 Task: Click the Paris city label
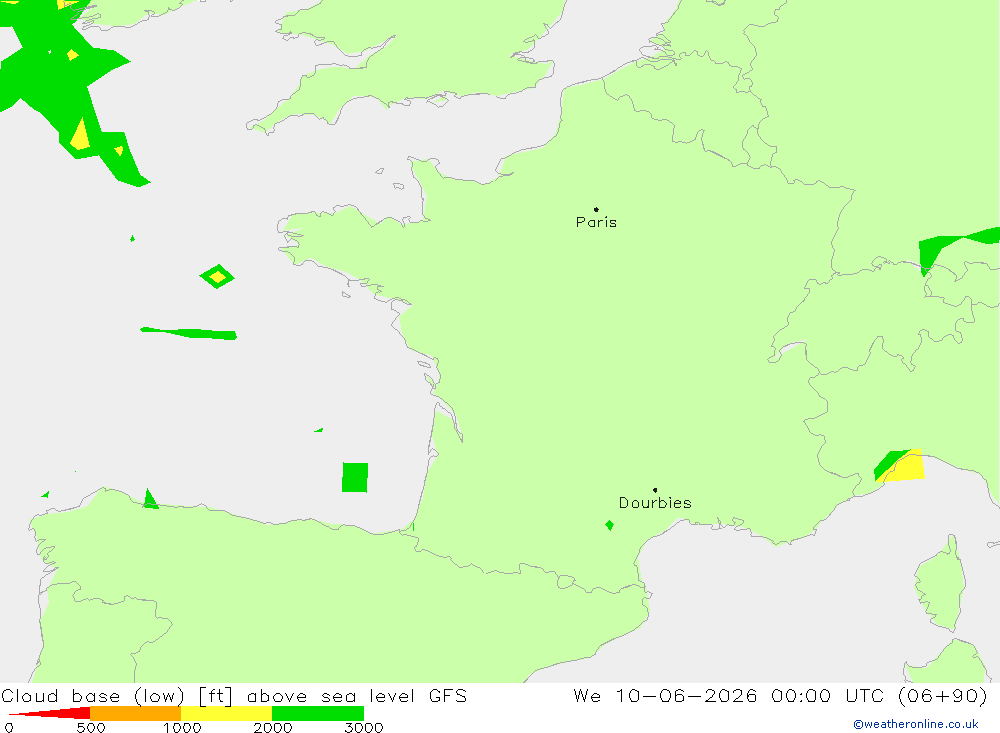pos(596,222)
